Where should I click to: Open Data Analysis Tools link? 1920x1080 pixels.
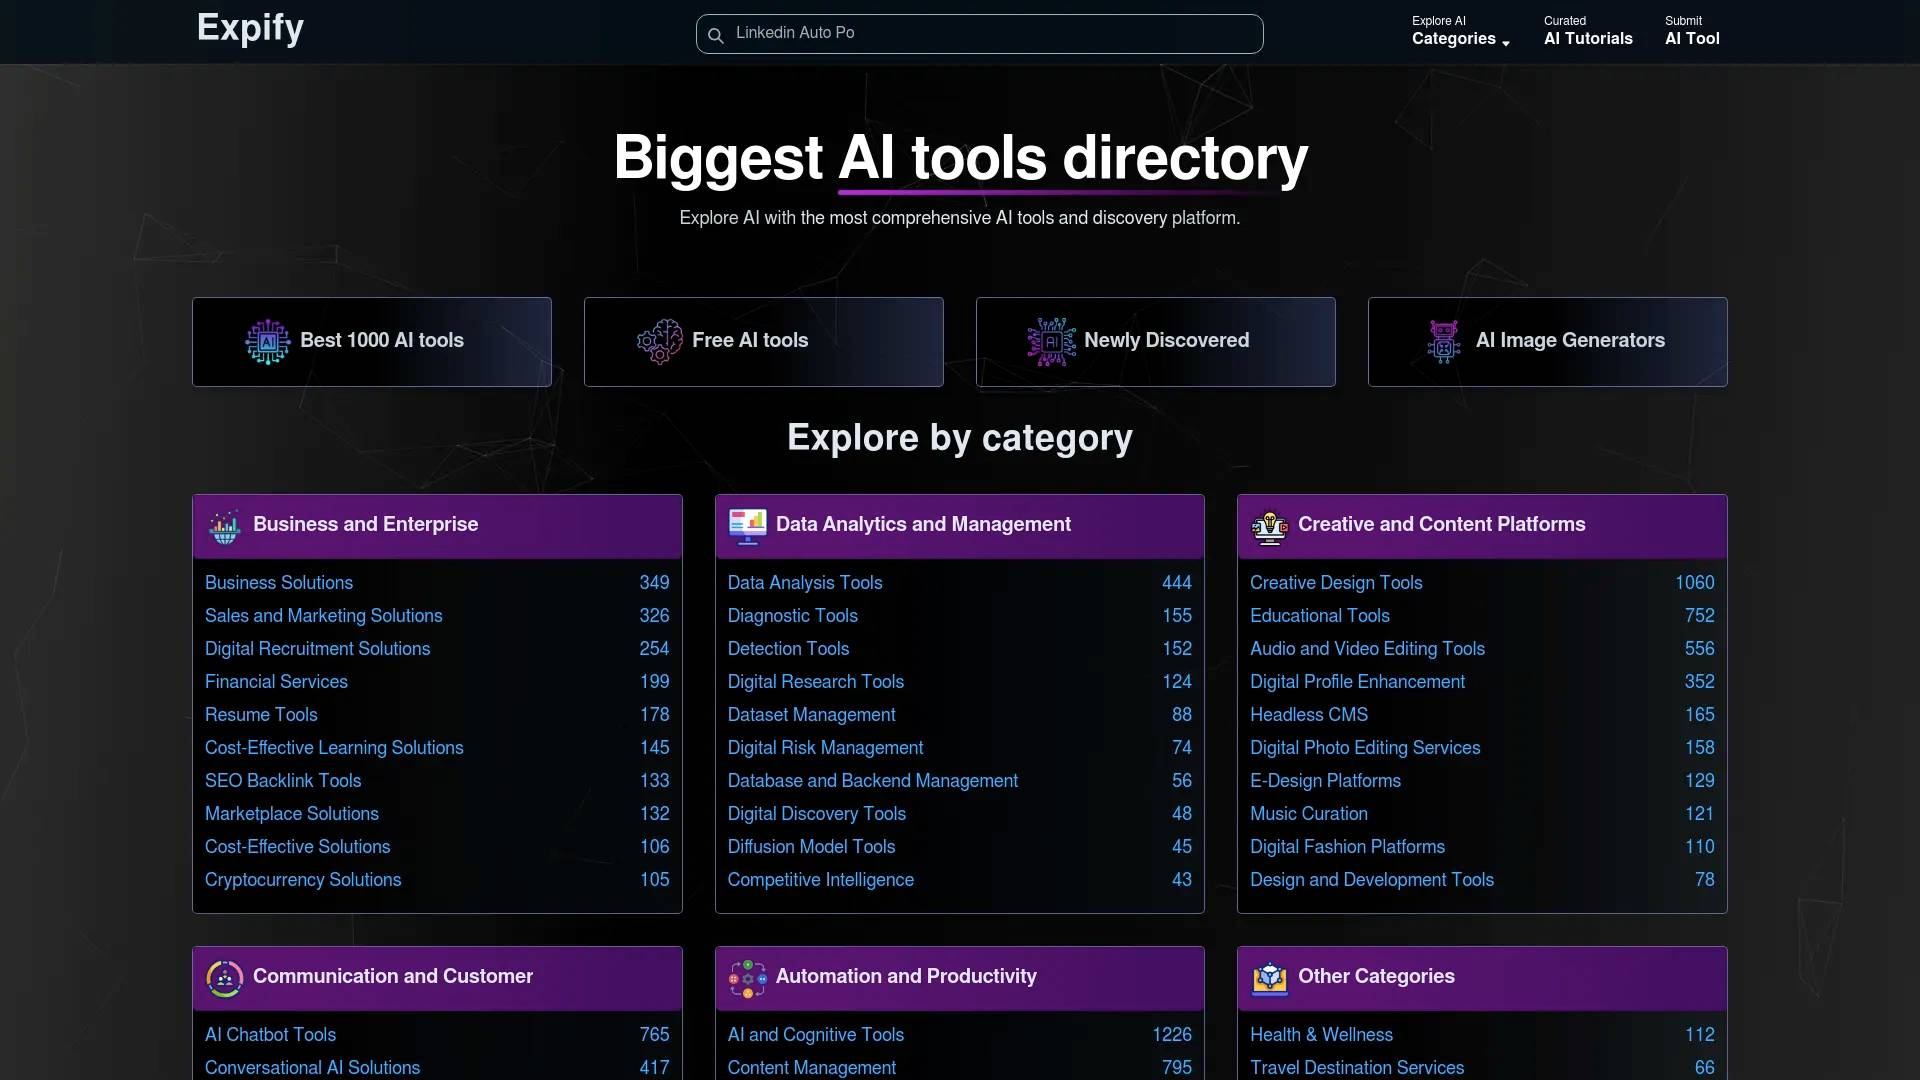805,582
